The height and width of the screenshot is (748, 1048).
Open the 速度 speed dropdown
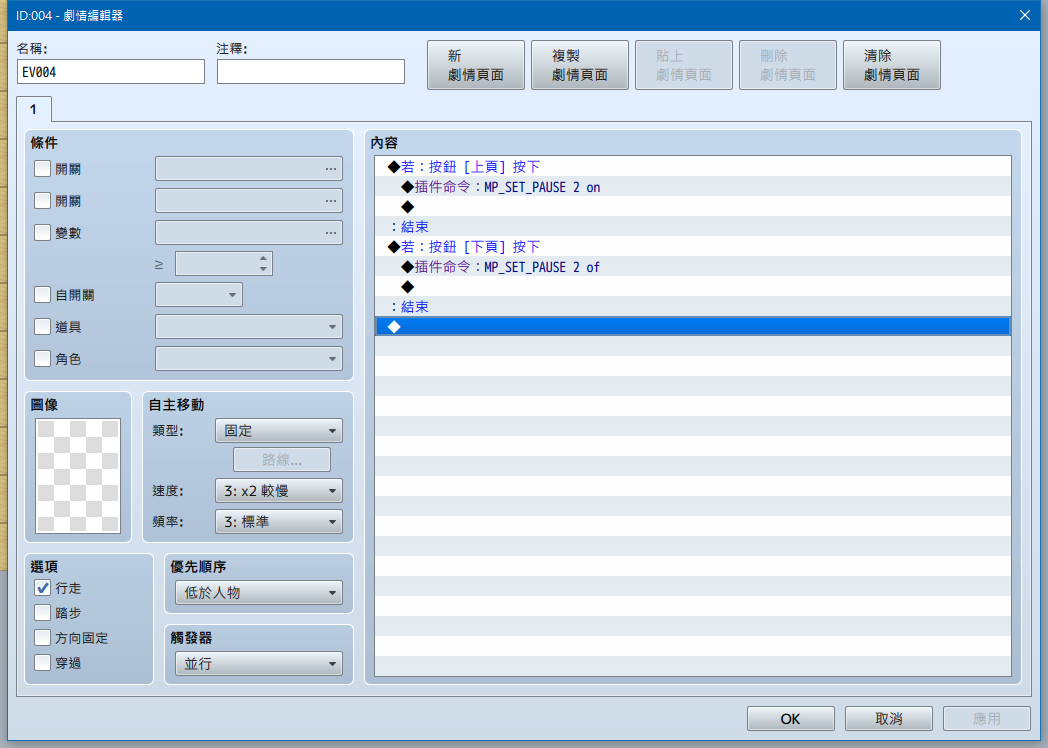click(279, 491)
